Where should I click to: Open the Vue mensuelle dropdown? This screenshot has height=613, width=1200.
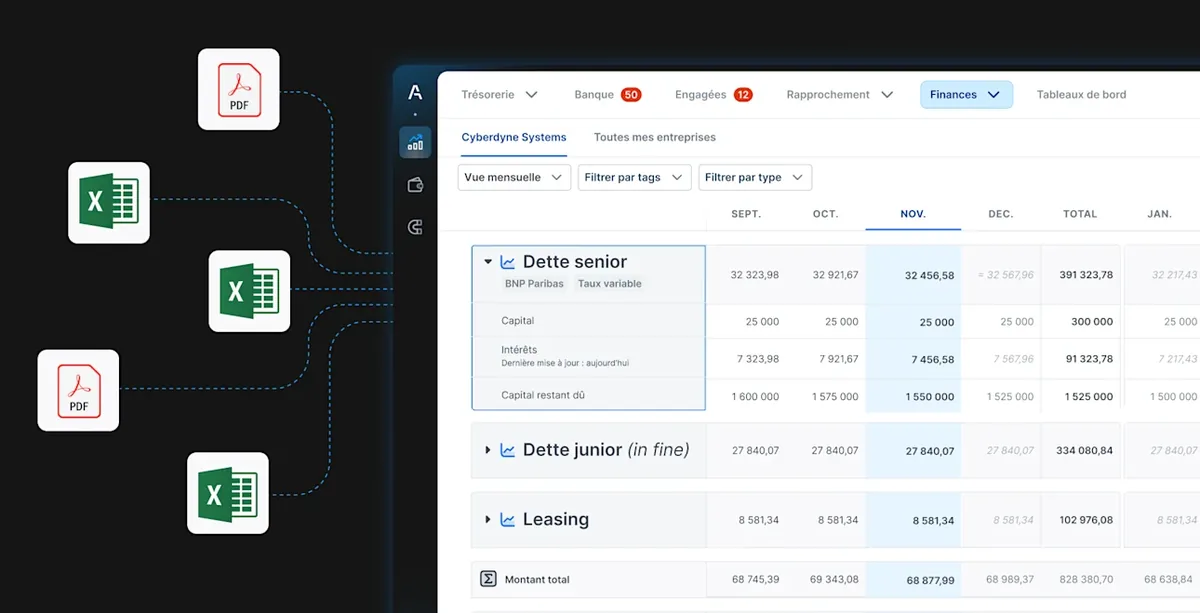pyautogui.click(x=514, y=177)
